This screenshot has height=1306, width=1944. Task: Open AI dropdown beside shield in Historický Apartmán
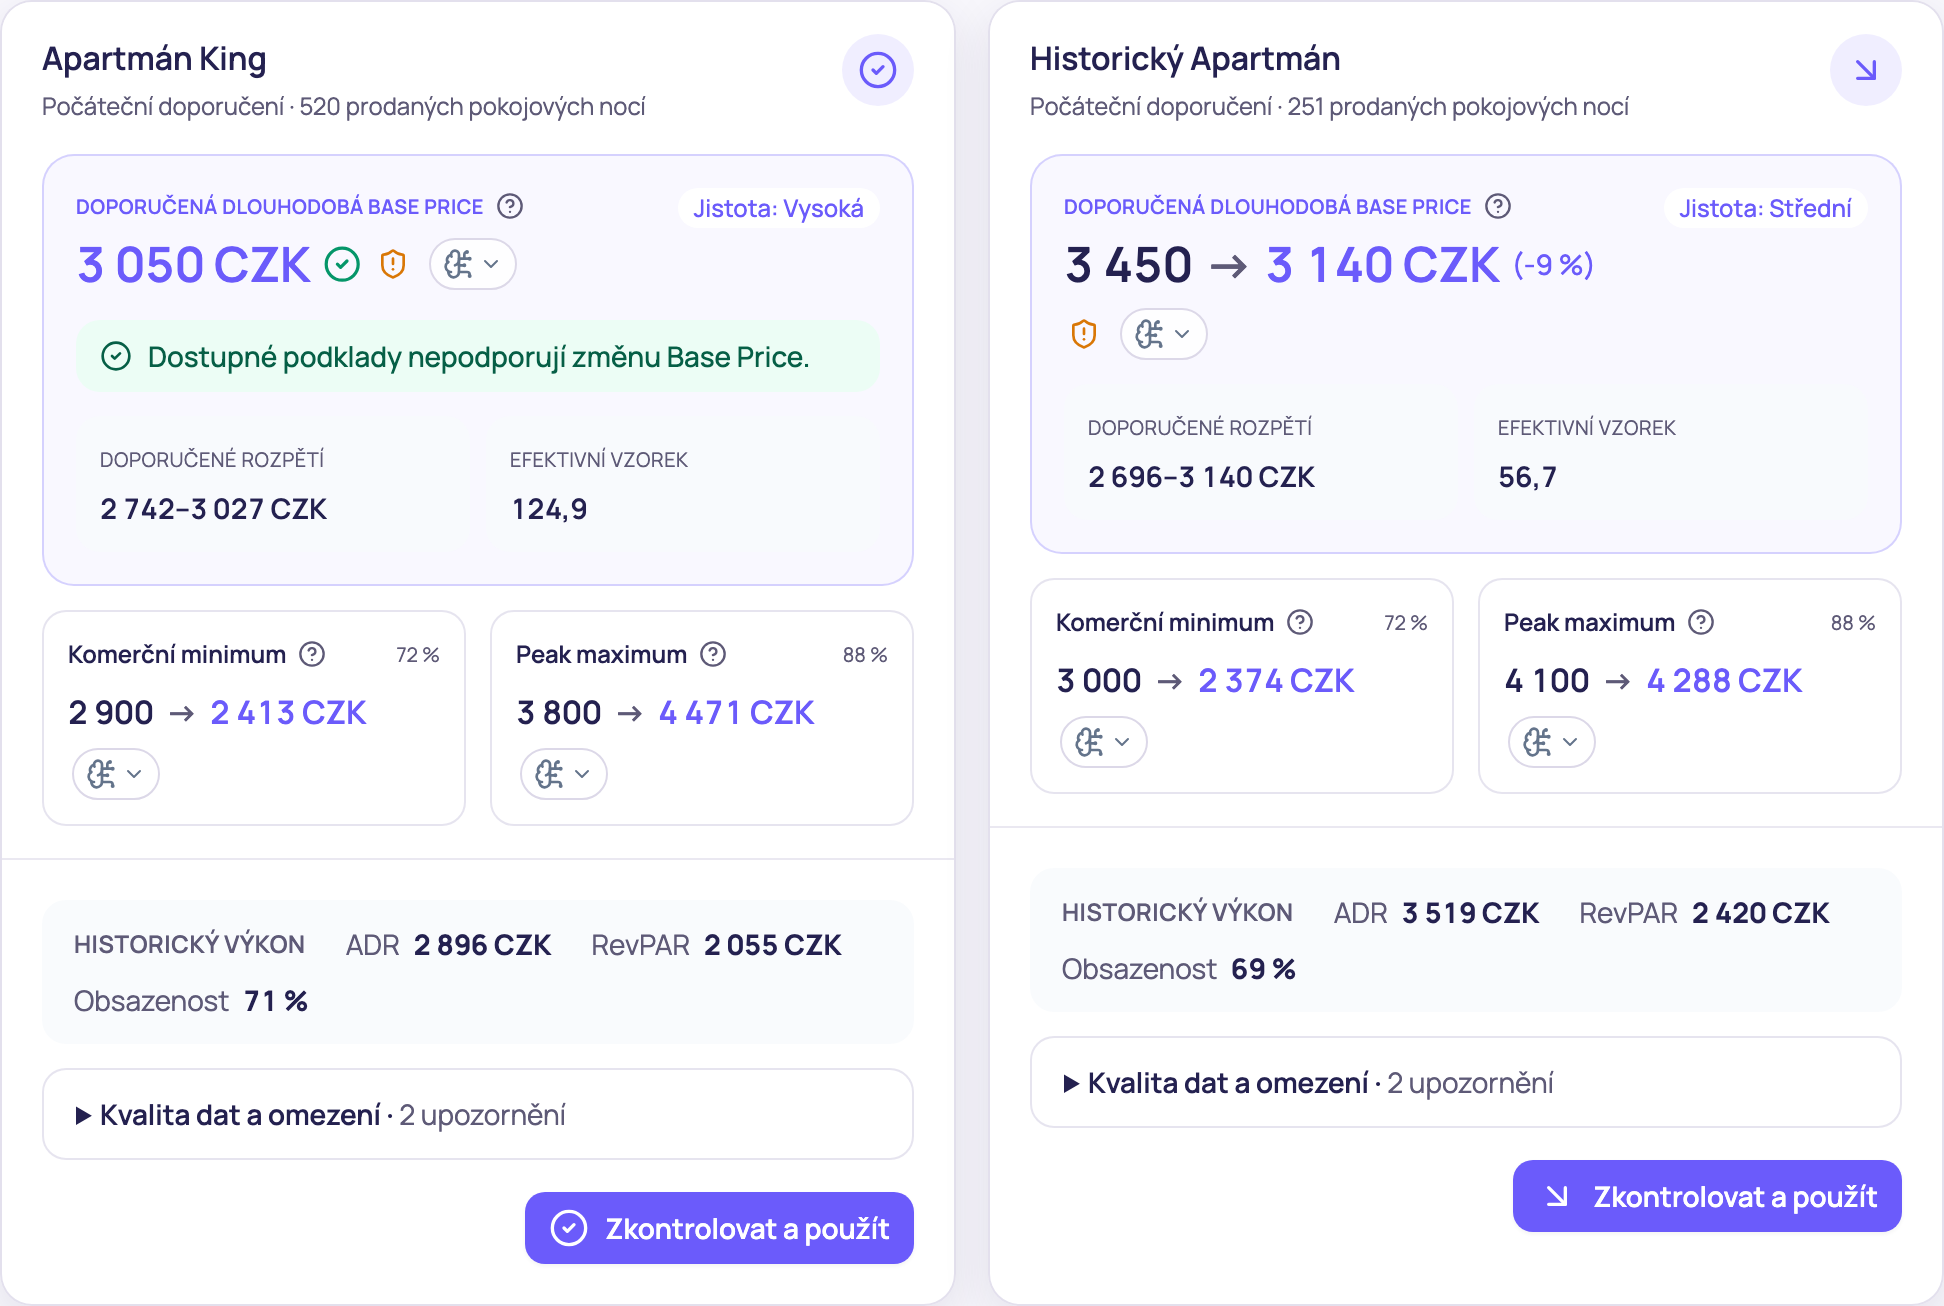click(x=1163, y=334)
